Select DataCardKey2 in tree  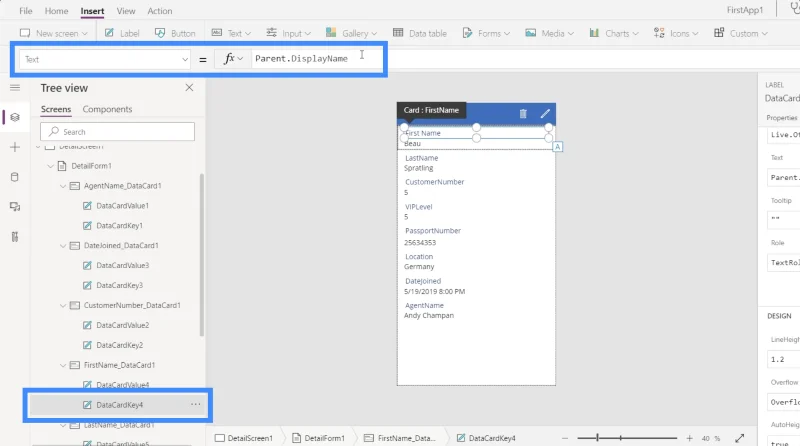point(119,345)
